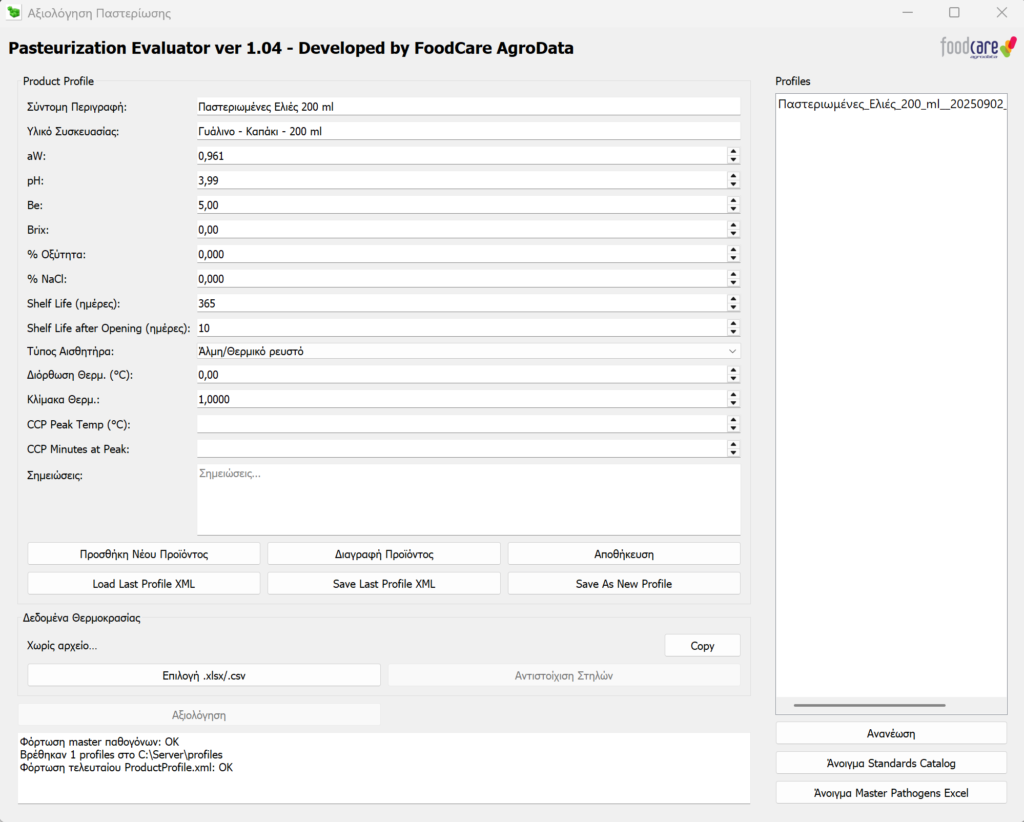Click the Υλικό Συσκευασίας input field
This screenshot has width=1024, height=822.
coord(469,131)
